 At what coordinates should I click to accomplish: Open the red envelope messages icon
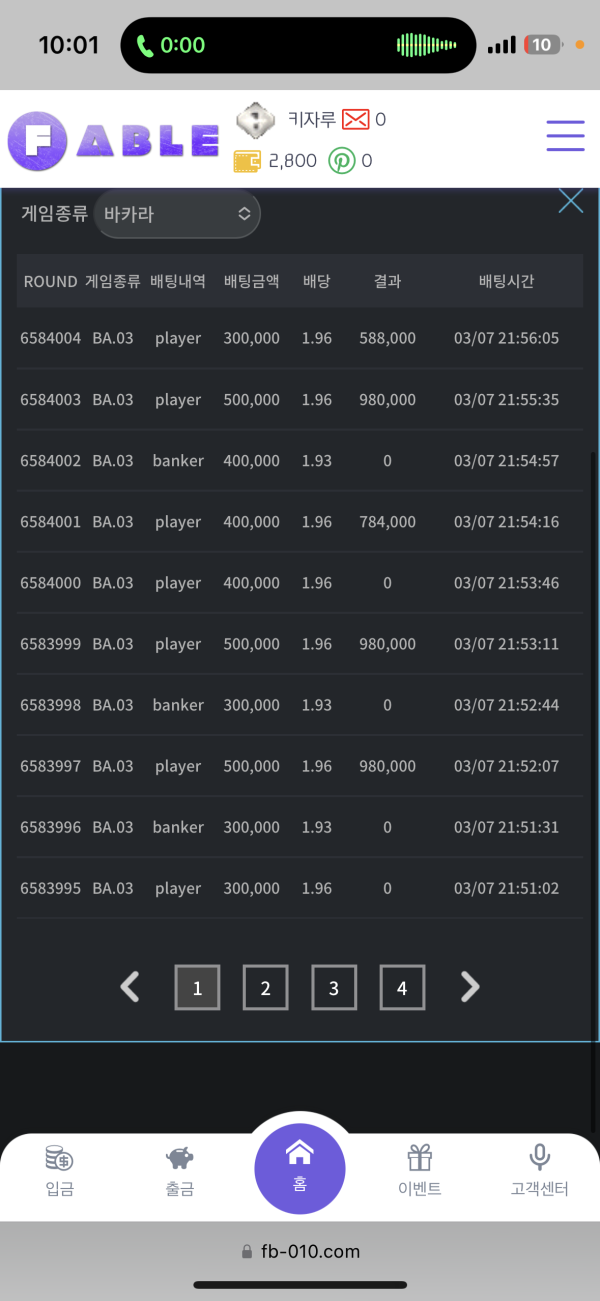point(355,120)
